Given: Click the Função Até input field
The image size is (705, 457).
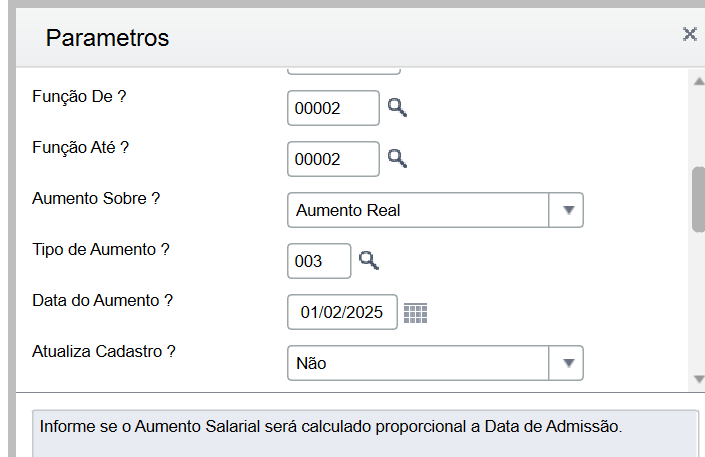Looking at the screenshot, I should pyautogui.click(x=332, y=159).
